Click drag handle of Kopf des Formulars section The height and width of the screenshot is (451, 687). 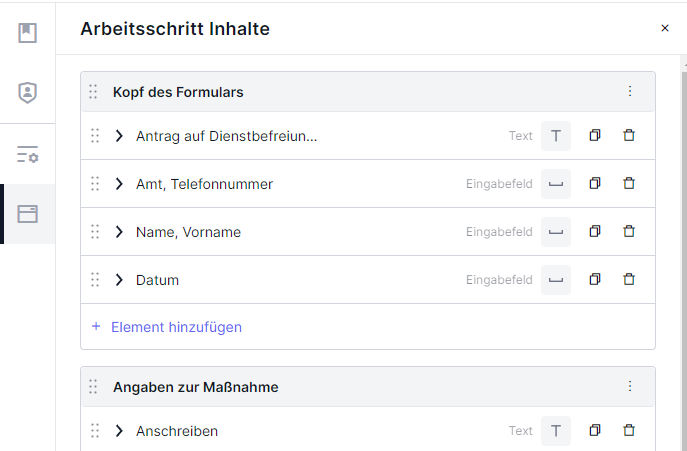tap(93, 92)
